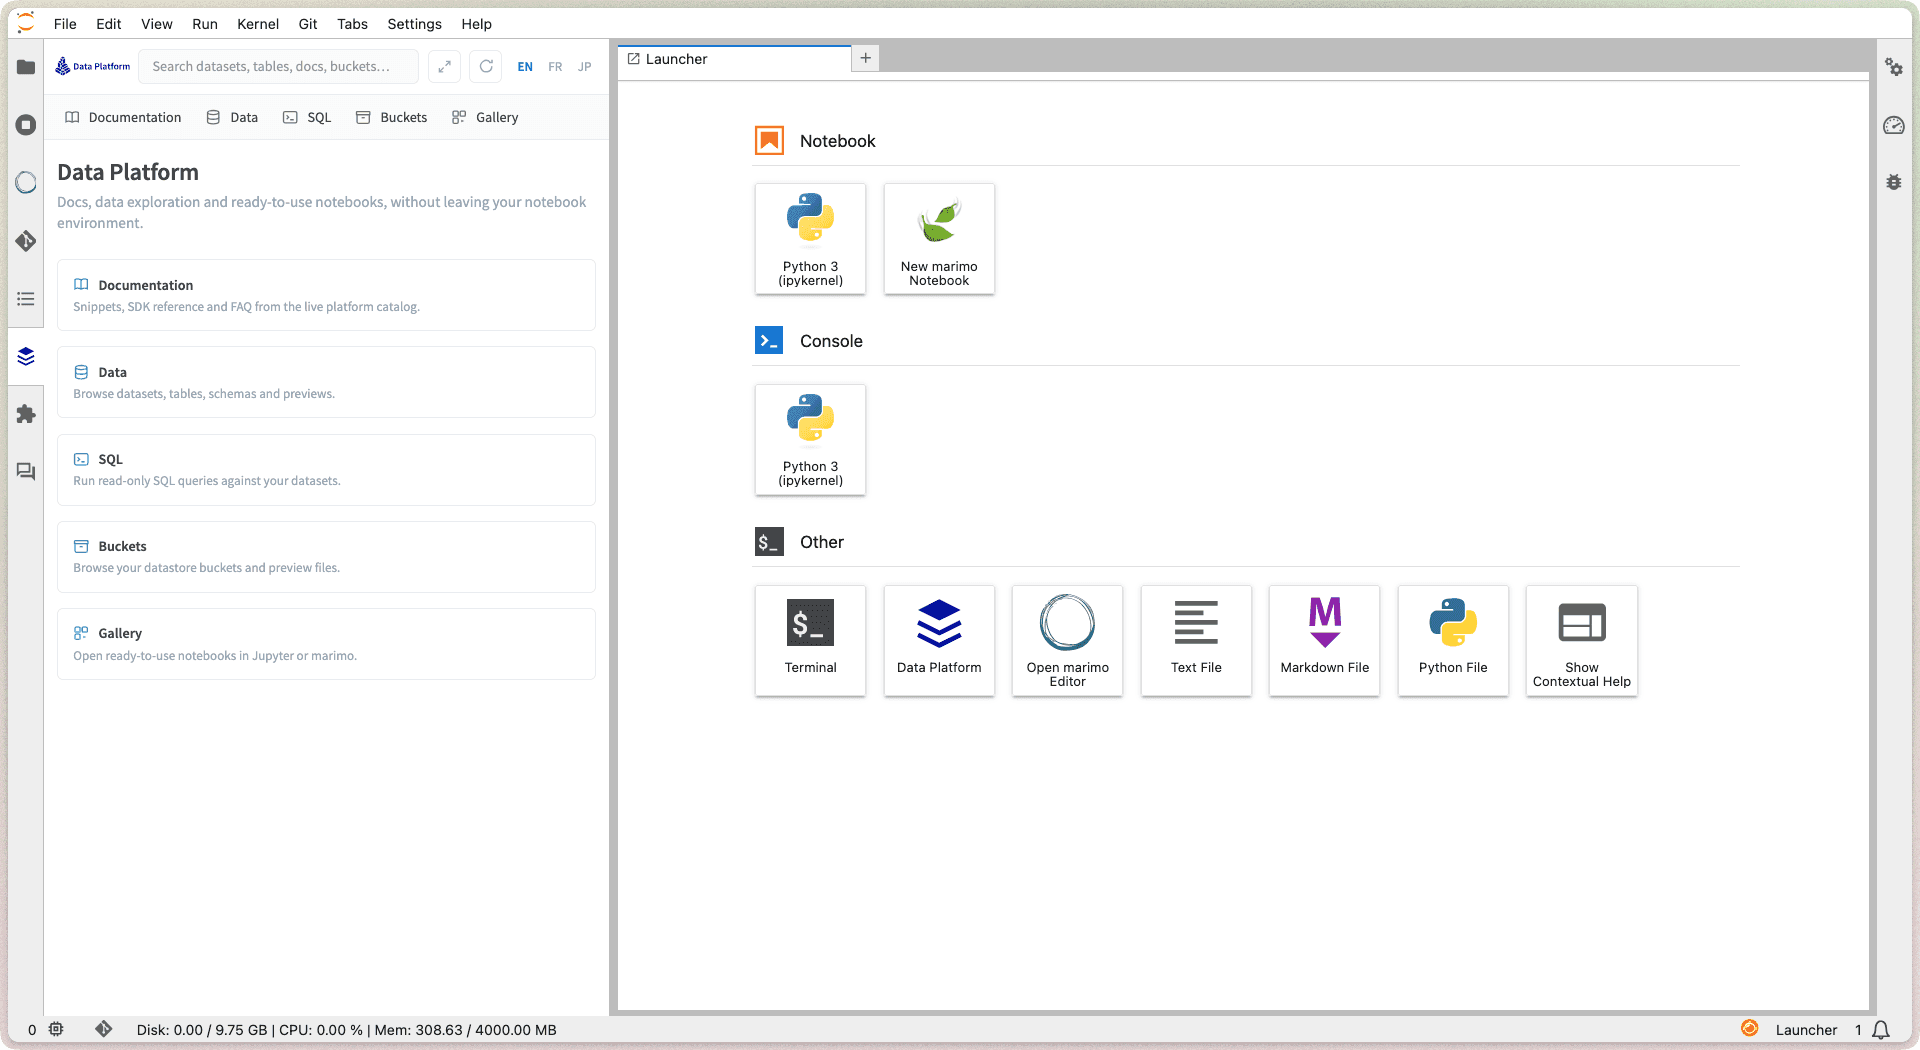
Task: Open the Extension Manager puzzle icon
Action: point(26,414)
